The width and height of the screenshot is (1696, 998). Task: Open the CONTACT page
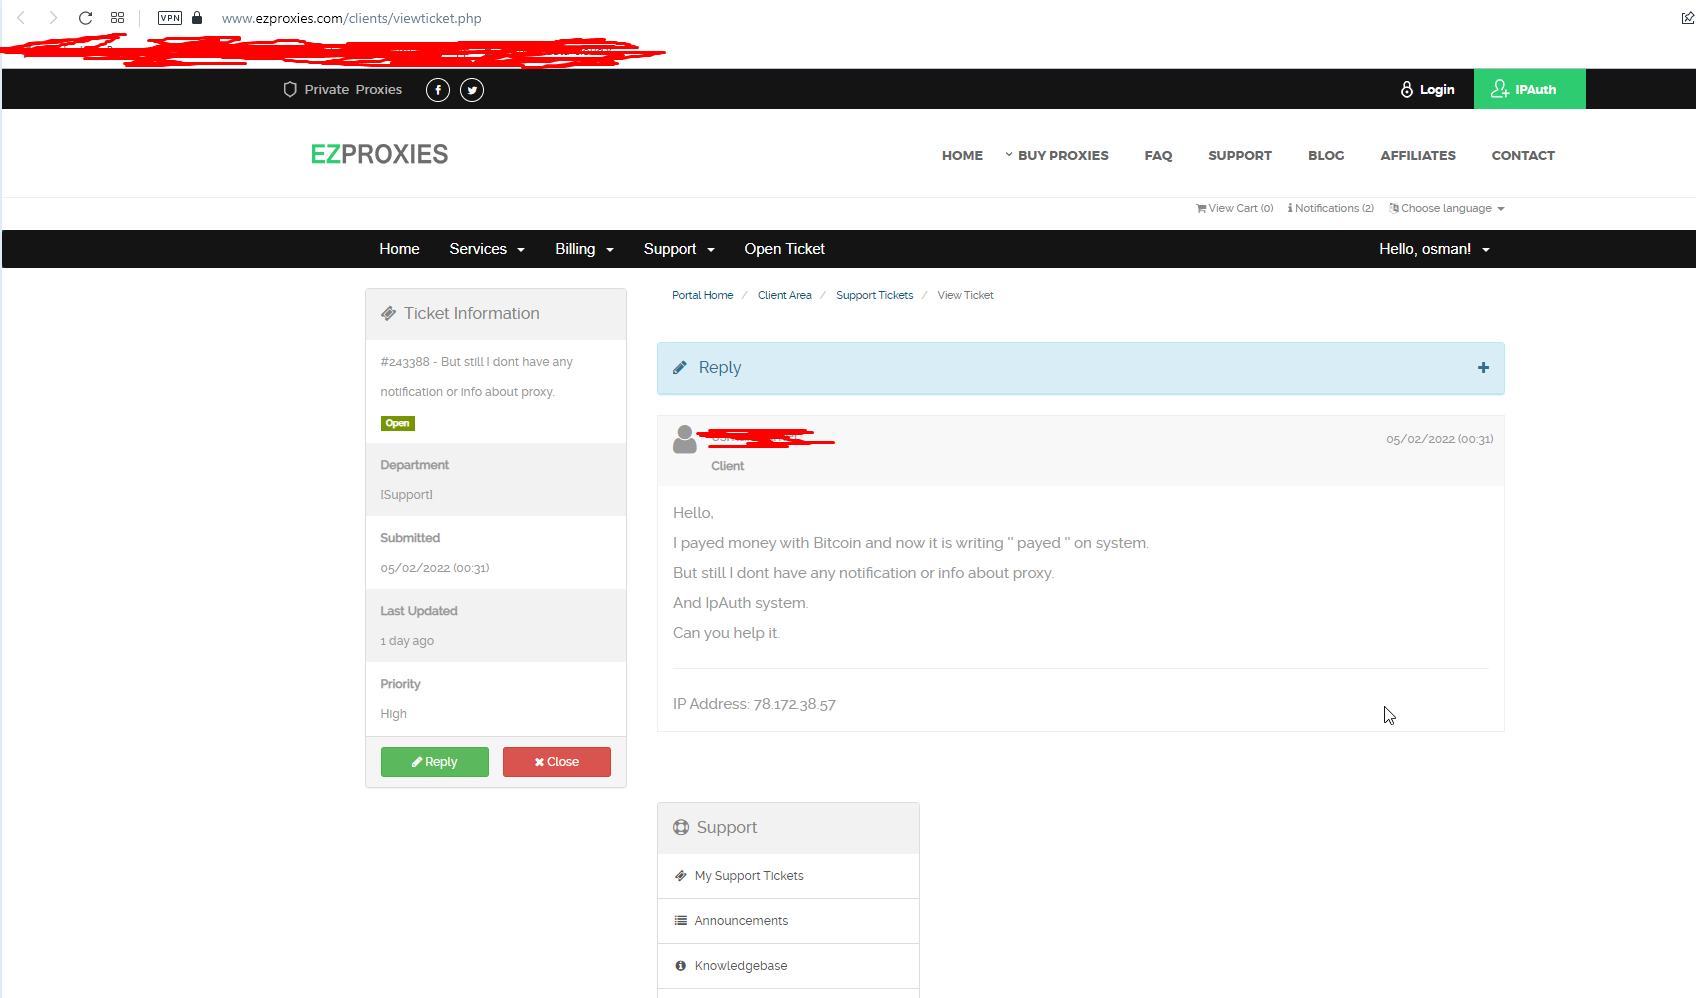(1523, 155)
